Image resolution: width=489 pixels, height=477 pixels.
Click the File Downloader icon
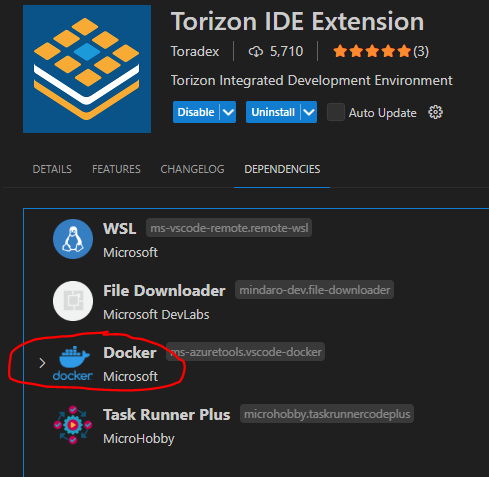[x=73, y=301]
